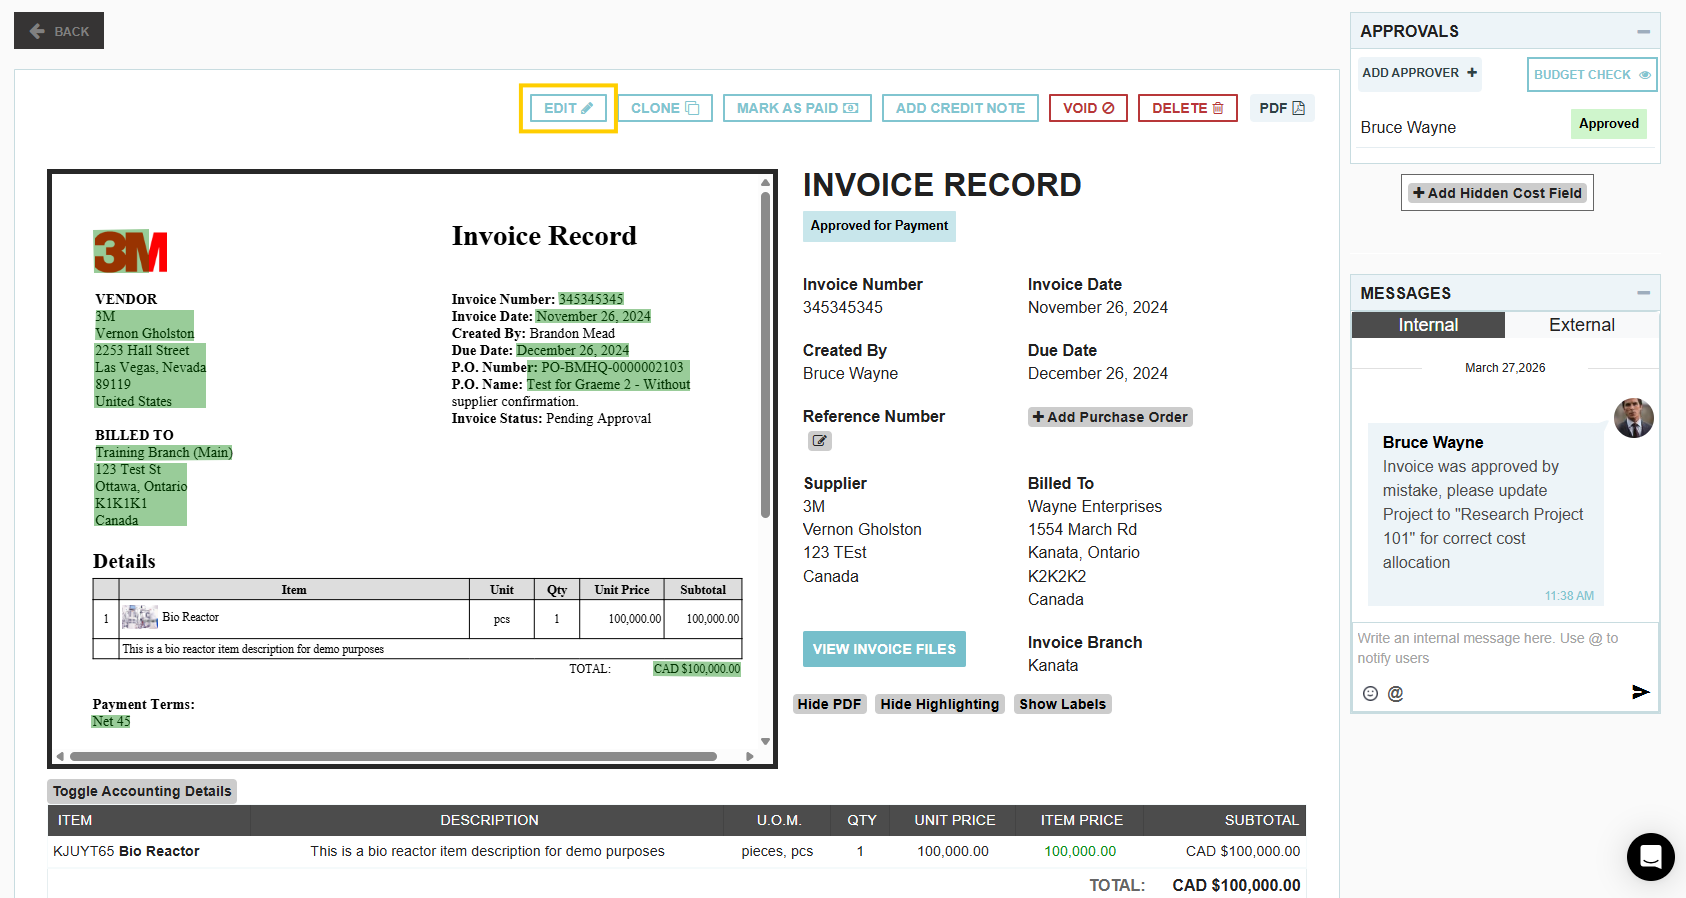
Task: Download the invoice PDF
Action: 1282,108
